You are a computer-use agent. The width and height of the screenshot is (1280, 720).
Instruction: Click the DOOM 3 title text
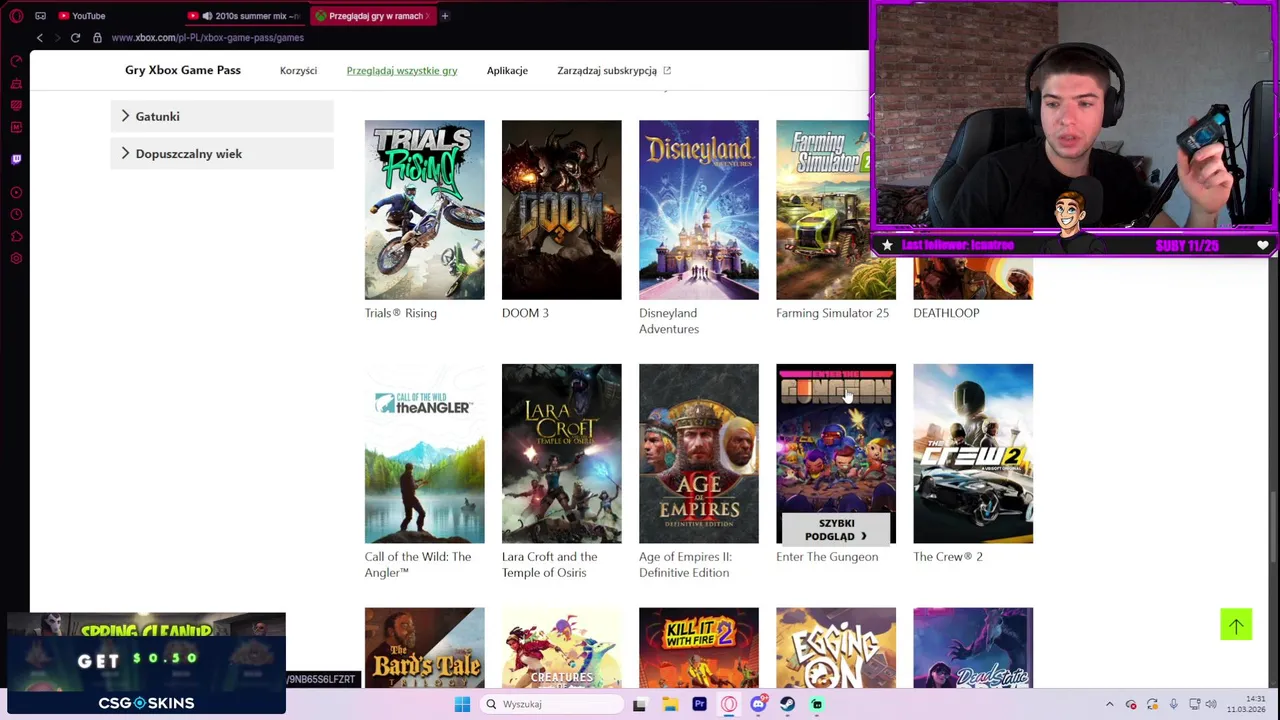[x=525, y=313]
